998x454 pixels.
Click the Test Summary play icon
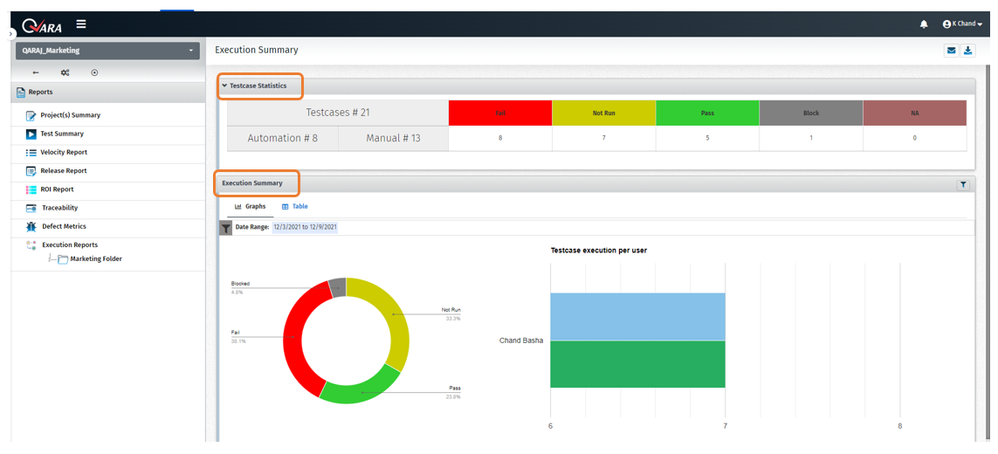point(31,134)
